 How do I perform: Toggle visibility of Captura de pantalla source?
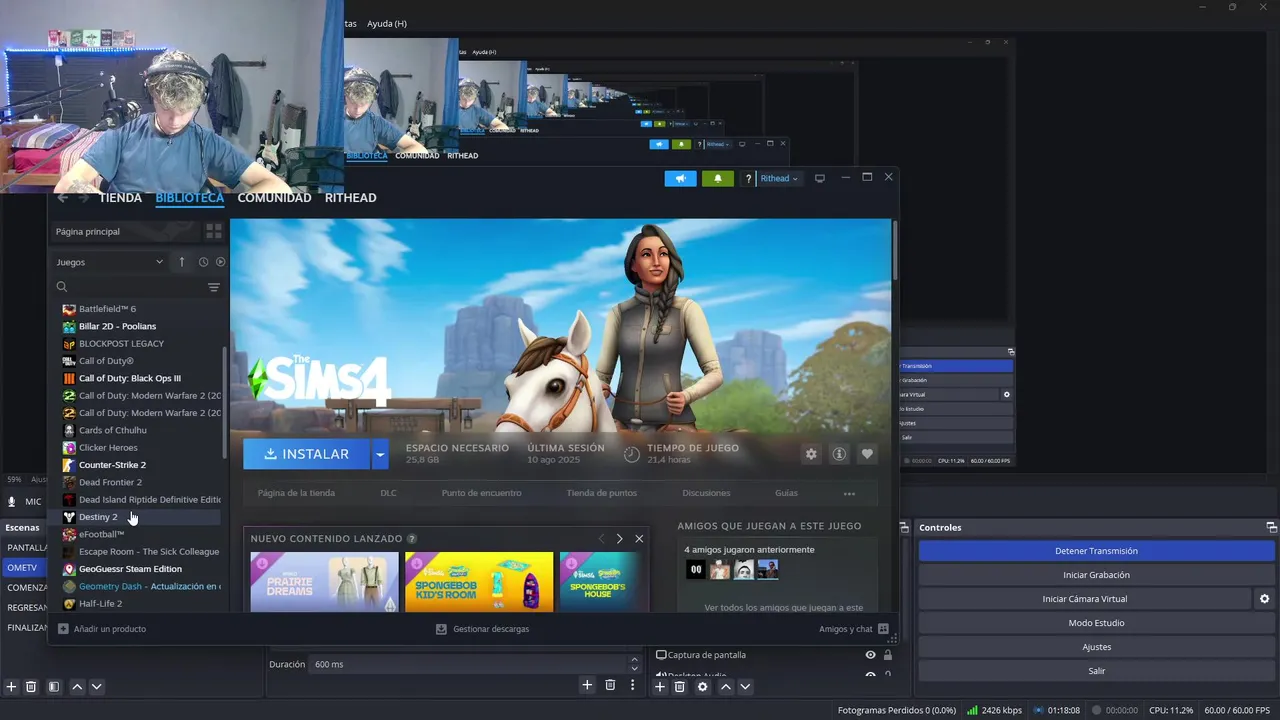pyautogui.click(x=870, y=655)
